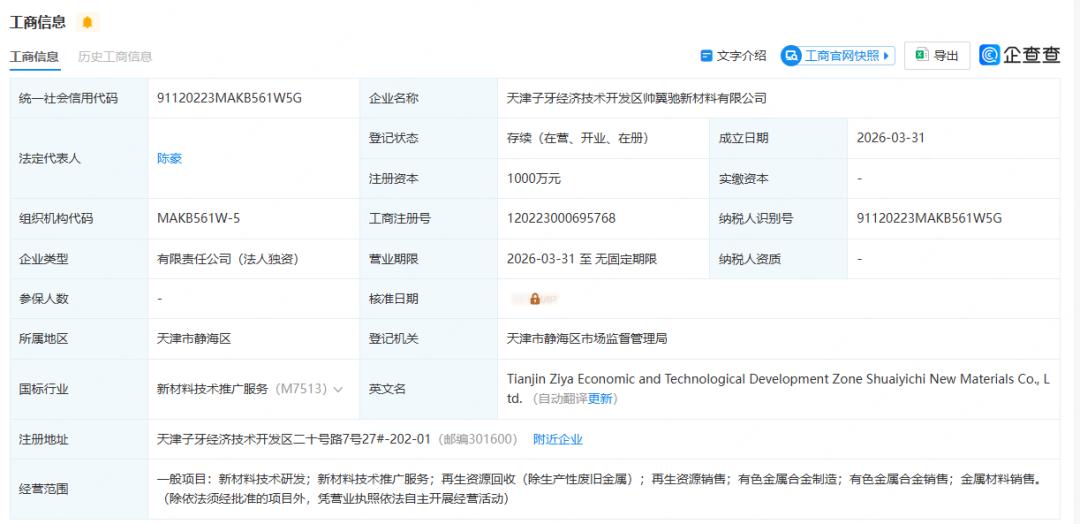The height and width of the screenshot is (524, 1080).
Task: Click organization code MAKB561W-5
Action: click(198, 219)
